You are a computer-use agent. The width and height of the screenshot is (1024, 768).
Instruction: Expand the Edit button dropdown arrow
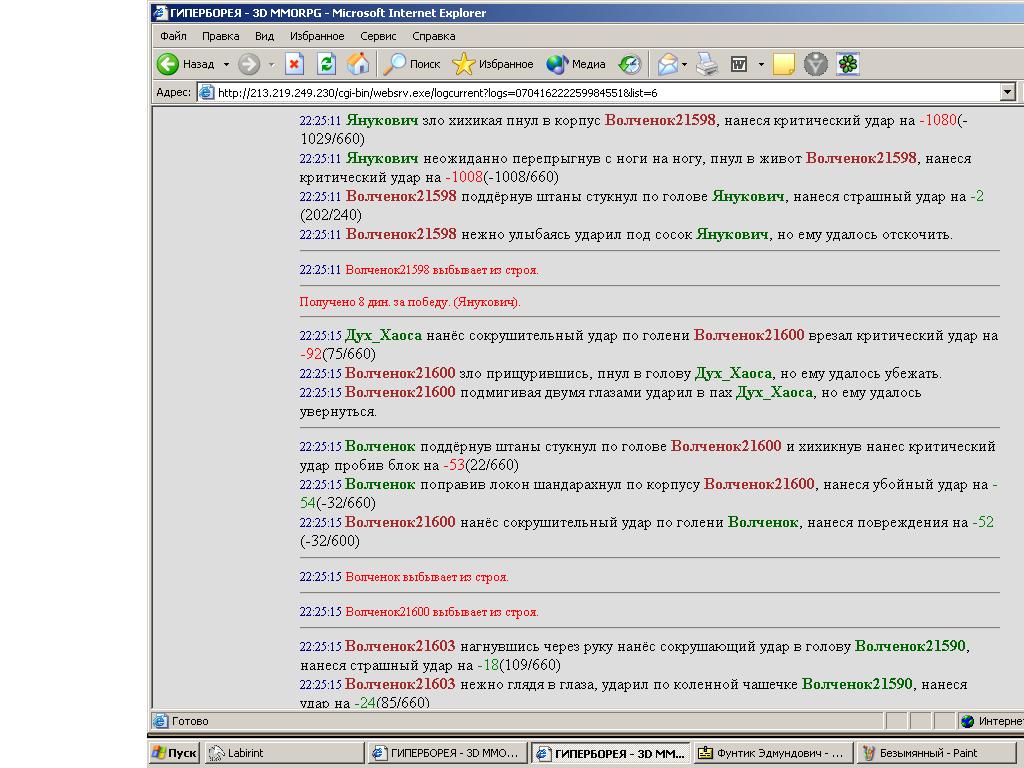[761, 64]
